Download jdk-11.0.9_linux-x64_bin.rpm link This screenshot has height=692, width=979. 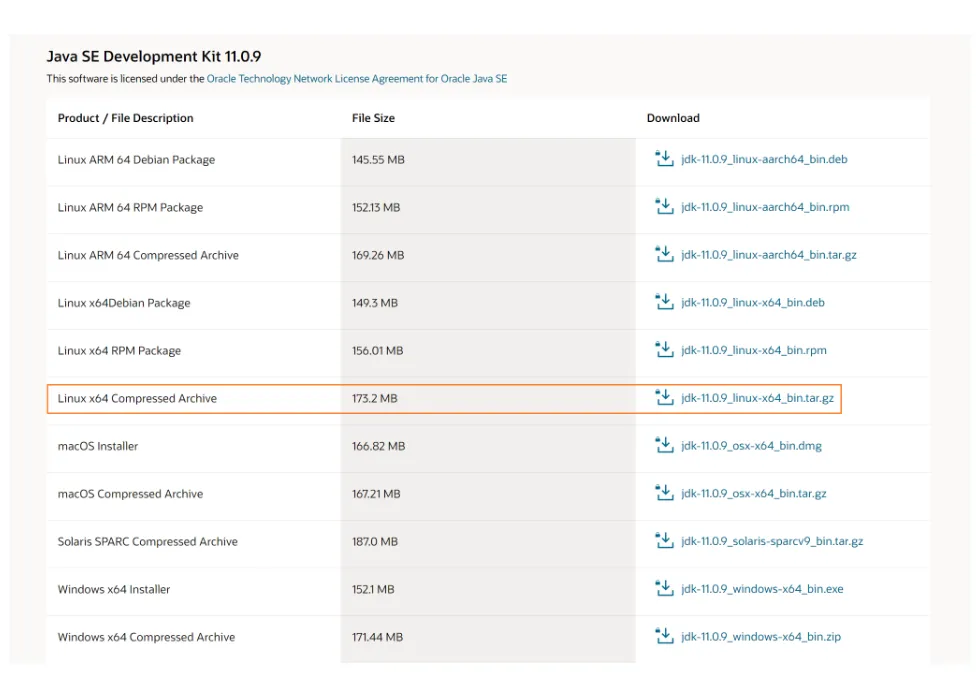coord(754,350)
